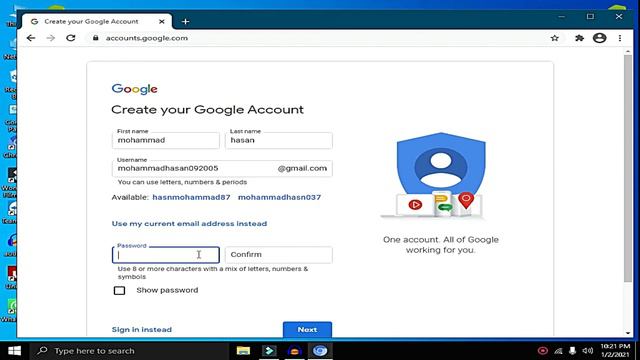Click the blue Next button
The height and width of the screenshot is (360, 640).
click(x=307, y=329)
